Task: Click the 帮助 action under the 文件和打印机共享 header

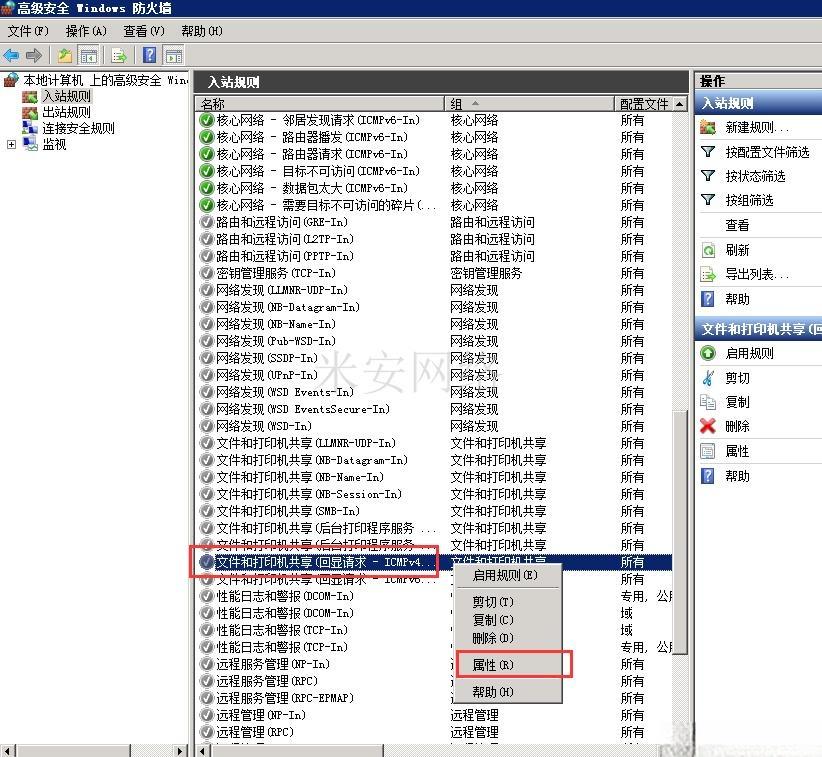Action: pos(737,476)
